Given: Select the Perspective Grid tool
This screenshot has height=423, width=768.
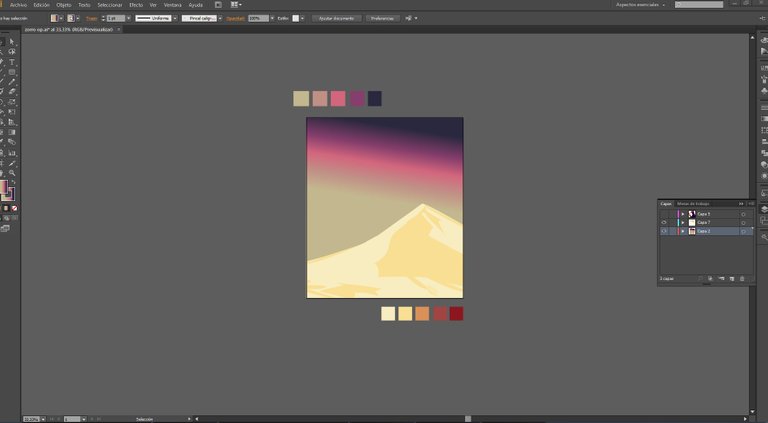Looking at the screenshot, I should [x=12, y=122].
